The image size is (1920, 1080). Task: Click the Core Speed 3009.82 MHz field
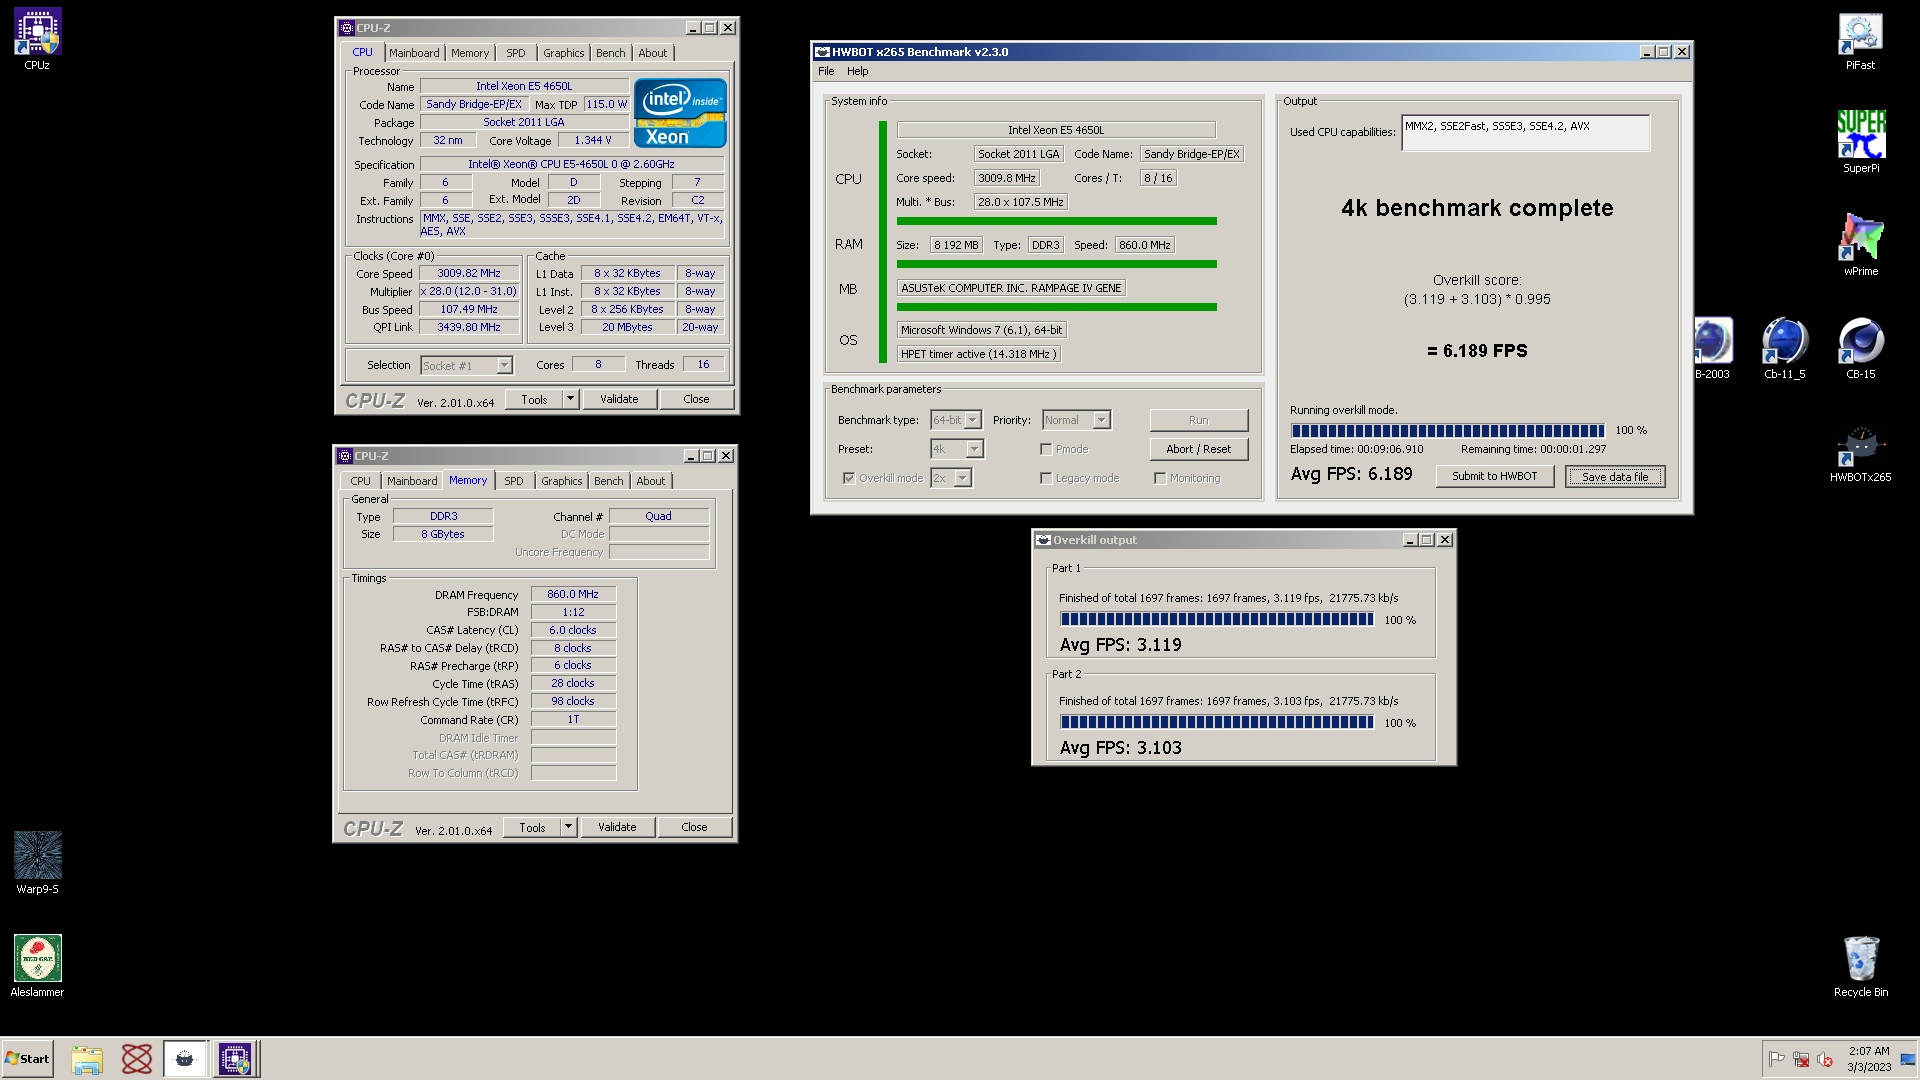pyautogui.click(x=469, y=273)
